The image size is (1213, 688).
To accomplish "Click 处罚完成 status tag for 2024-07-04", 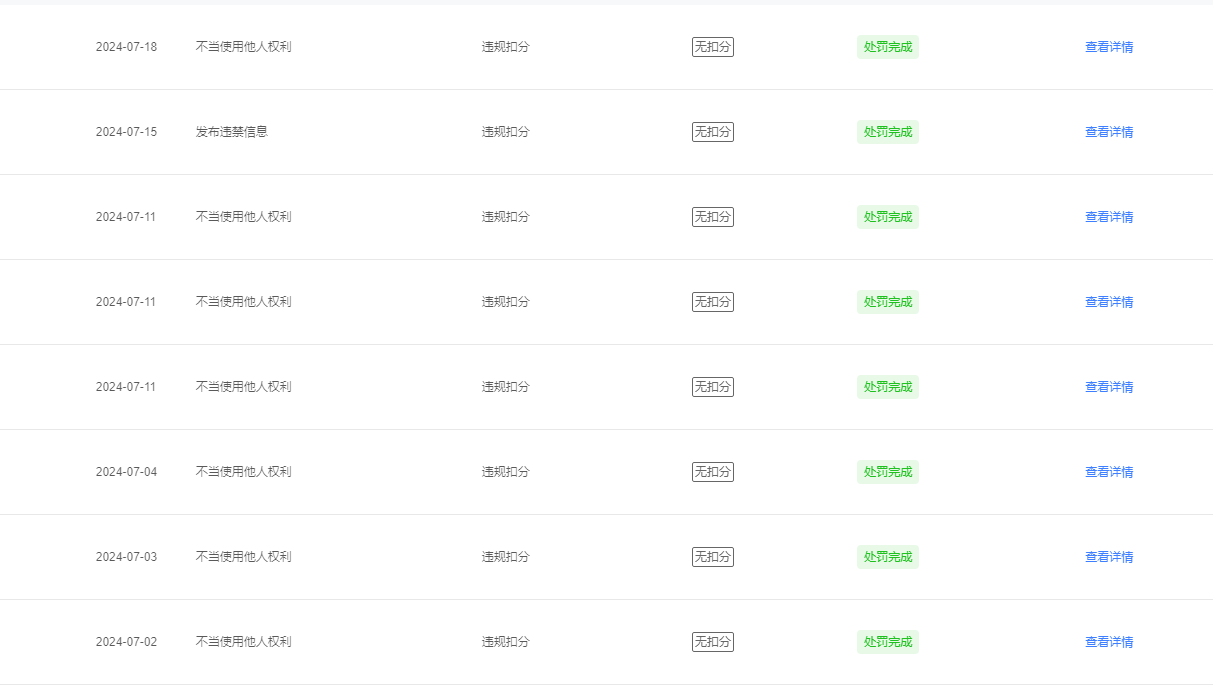I will pos(888,472).
